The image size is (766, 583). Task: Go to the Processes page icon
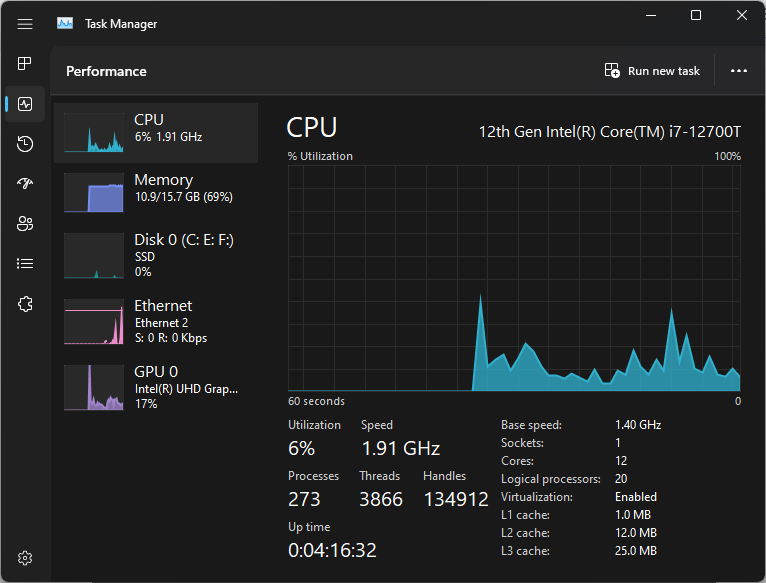[24, 64]
